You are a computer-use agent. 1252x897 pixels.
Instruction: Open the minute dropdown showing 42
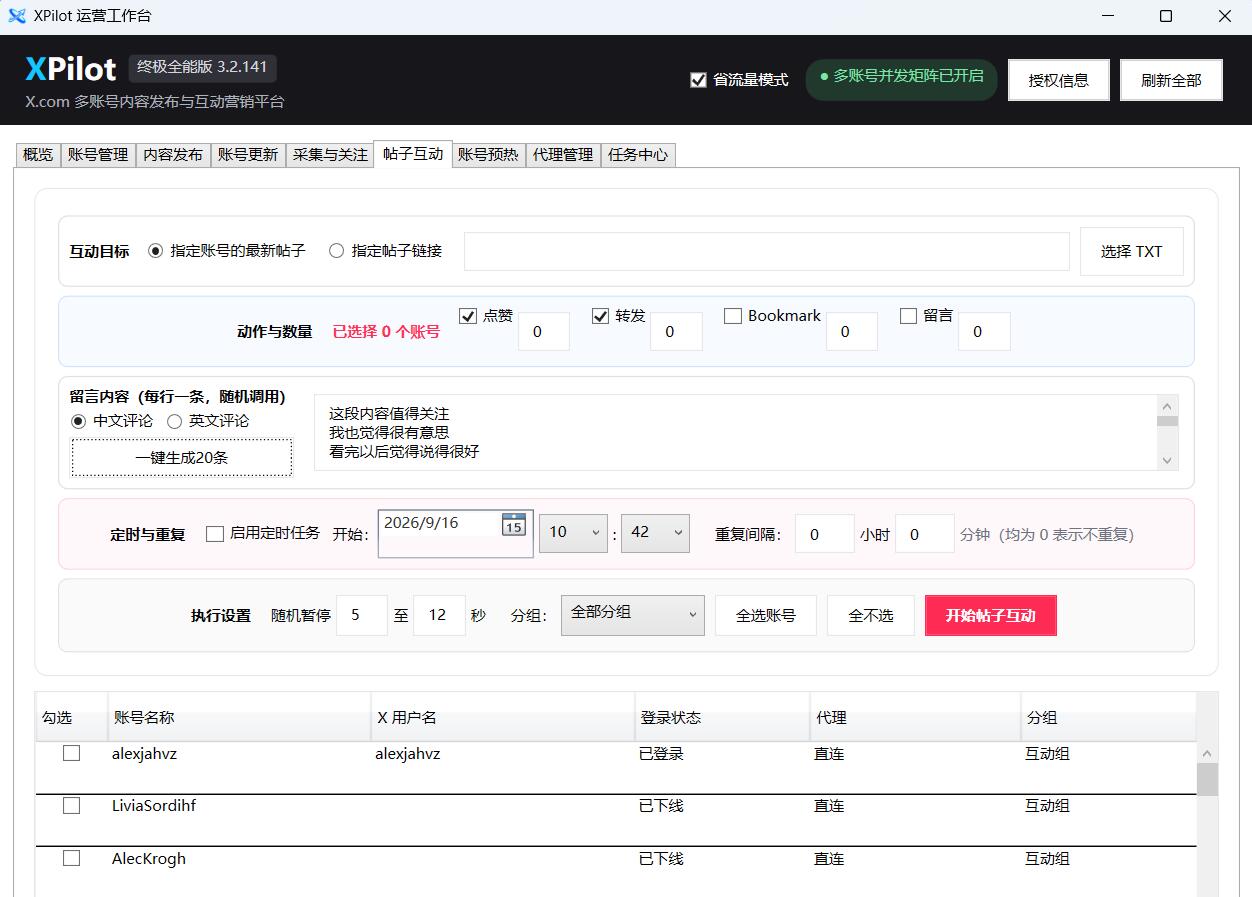[x=655, y=533]
